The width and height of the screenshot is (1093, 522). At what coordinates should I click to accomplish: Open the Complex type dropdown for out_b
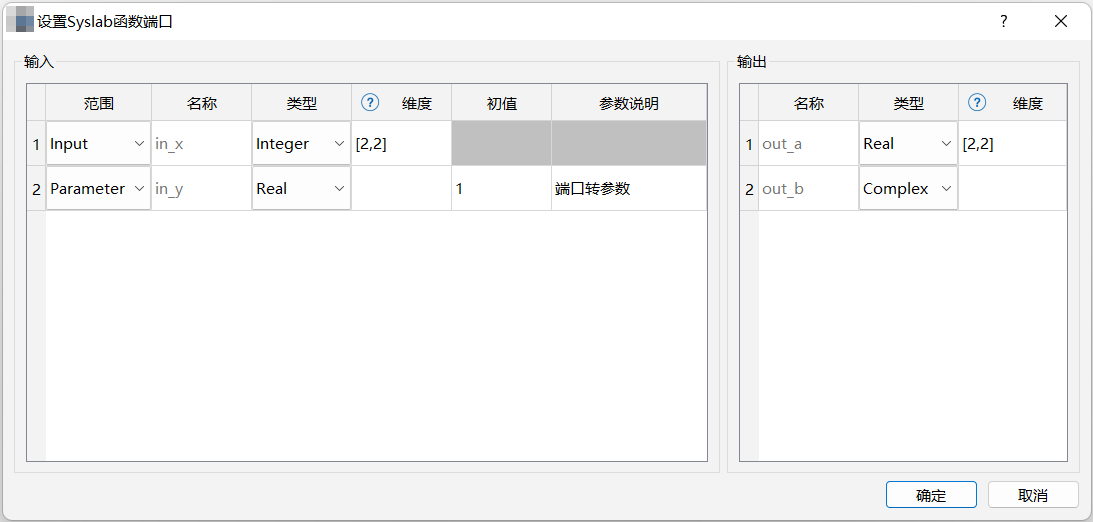[908, 189]
